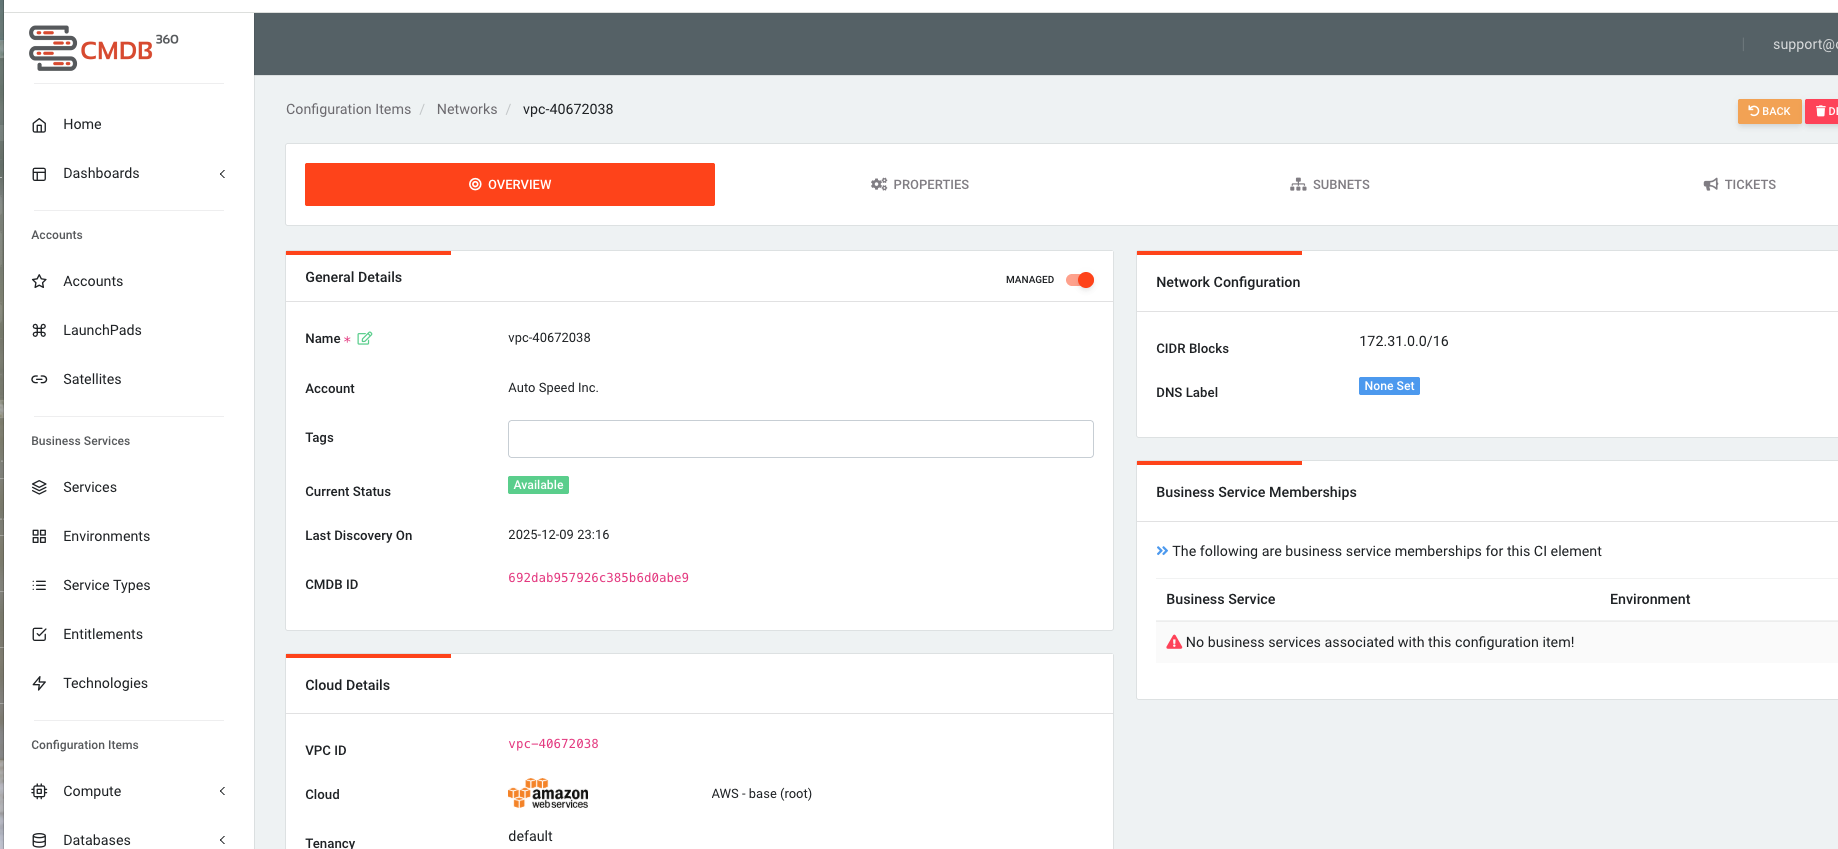Open the TICKETS tab
1838x849 pixels.
(x=1740, y=185)
